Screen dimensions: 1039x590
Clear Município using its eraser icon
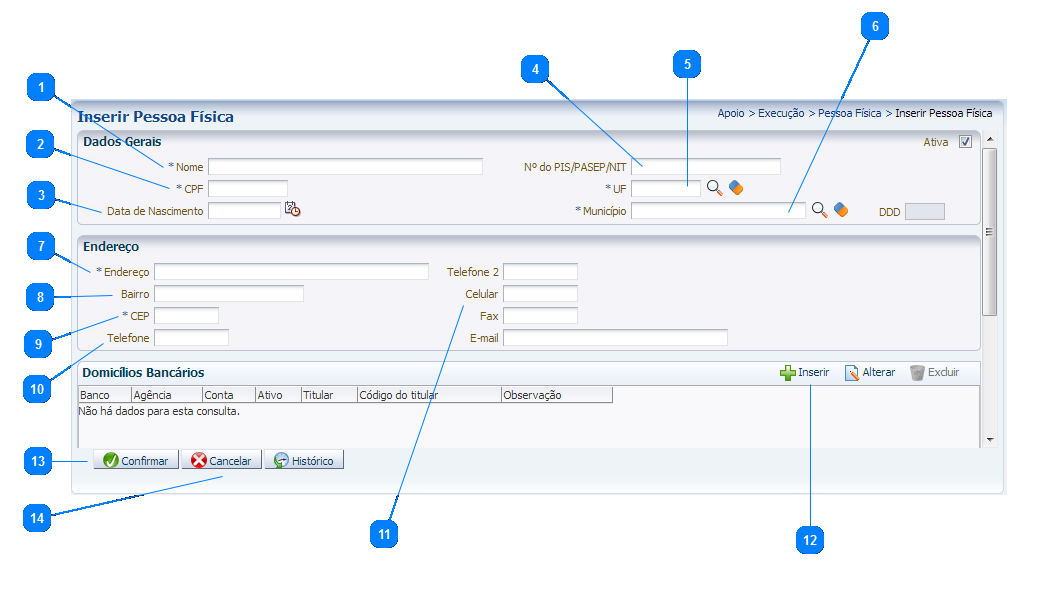840,210
